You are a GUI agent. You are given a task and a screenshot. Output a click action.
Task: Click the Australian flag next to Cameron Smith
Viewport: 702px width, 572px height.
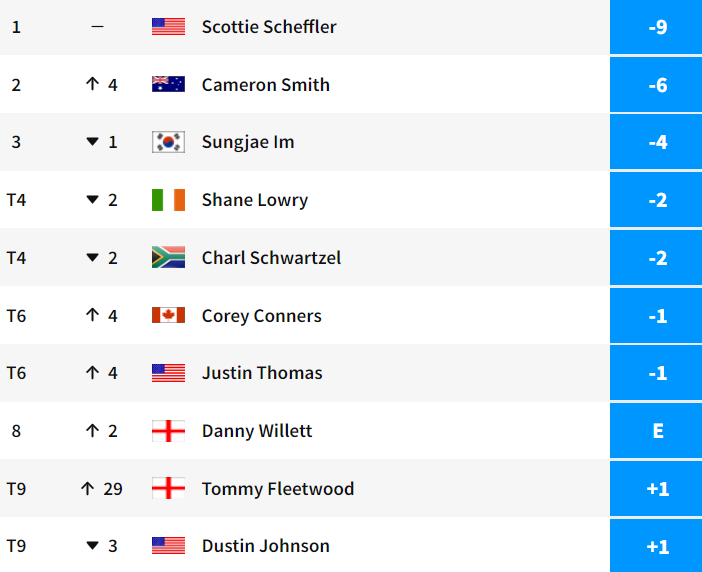click(168, 85)
